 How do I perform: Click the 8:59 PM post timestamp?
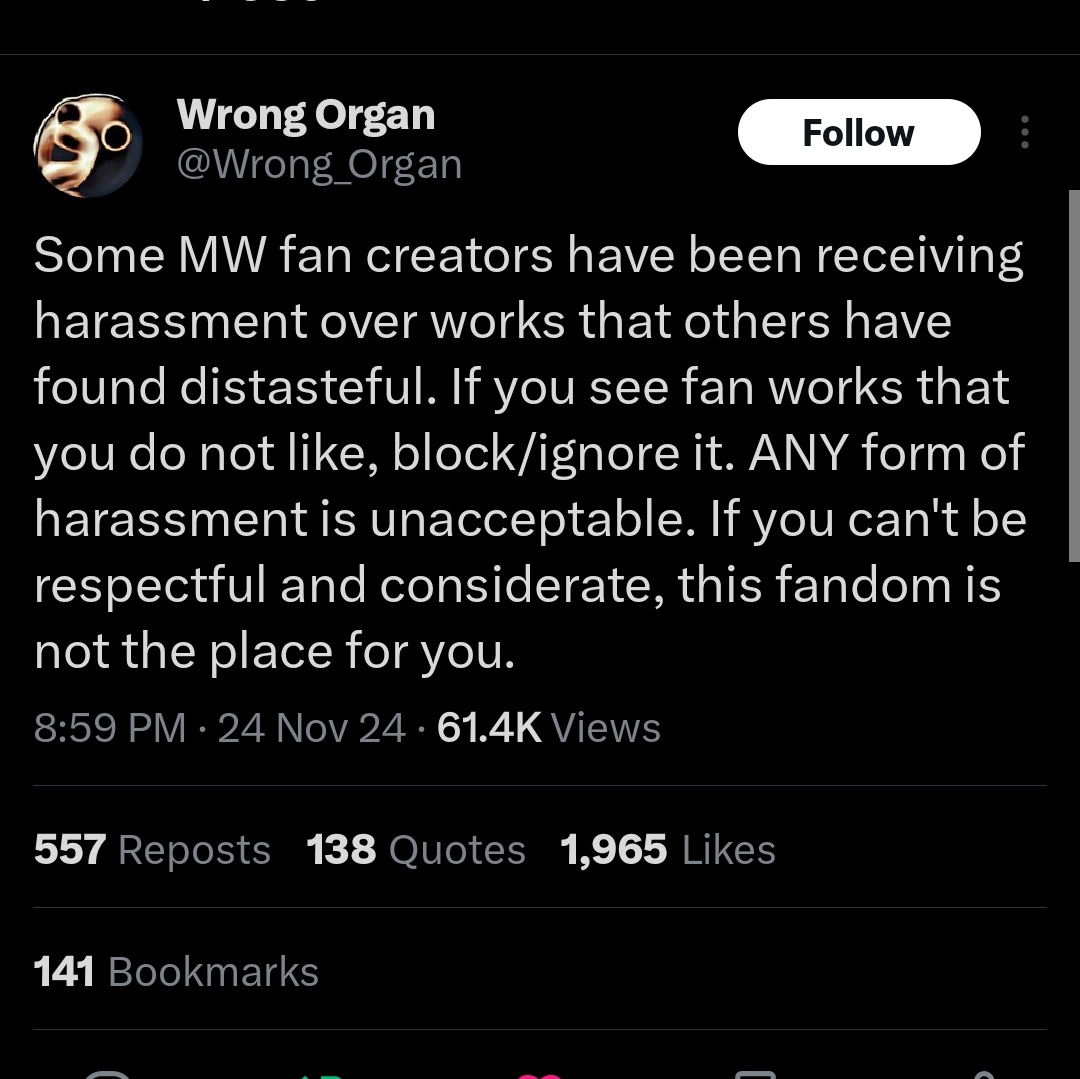(x=110, y=728)
